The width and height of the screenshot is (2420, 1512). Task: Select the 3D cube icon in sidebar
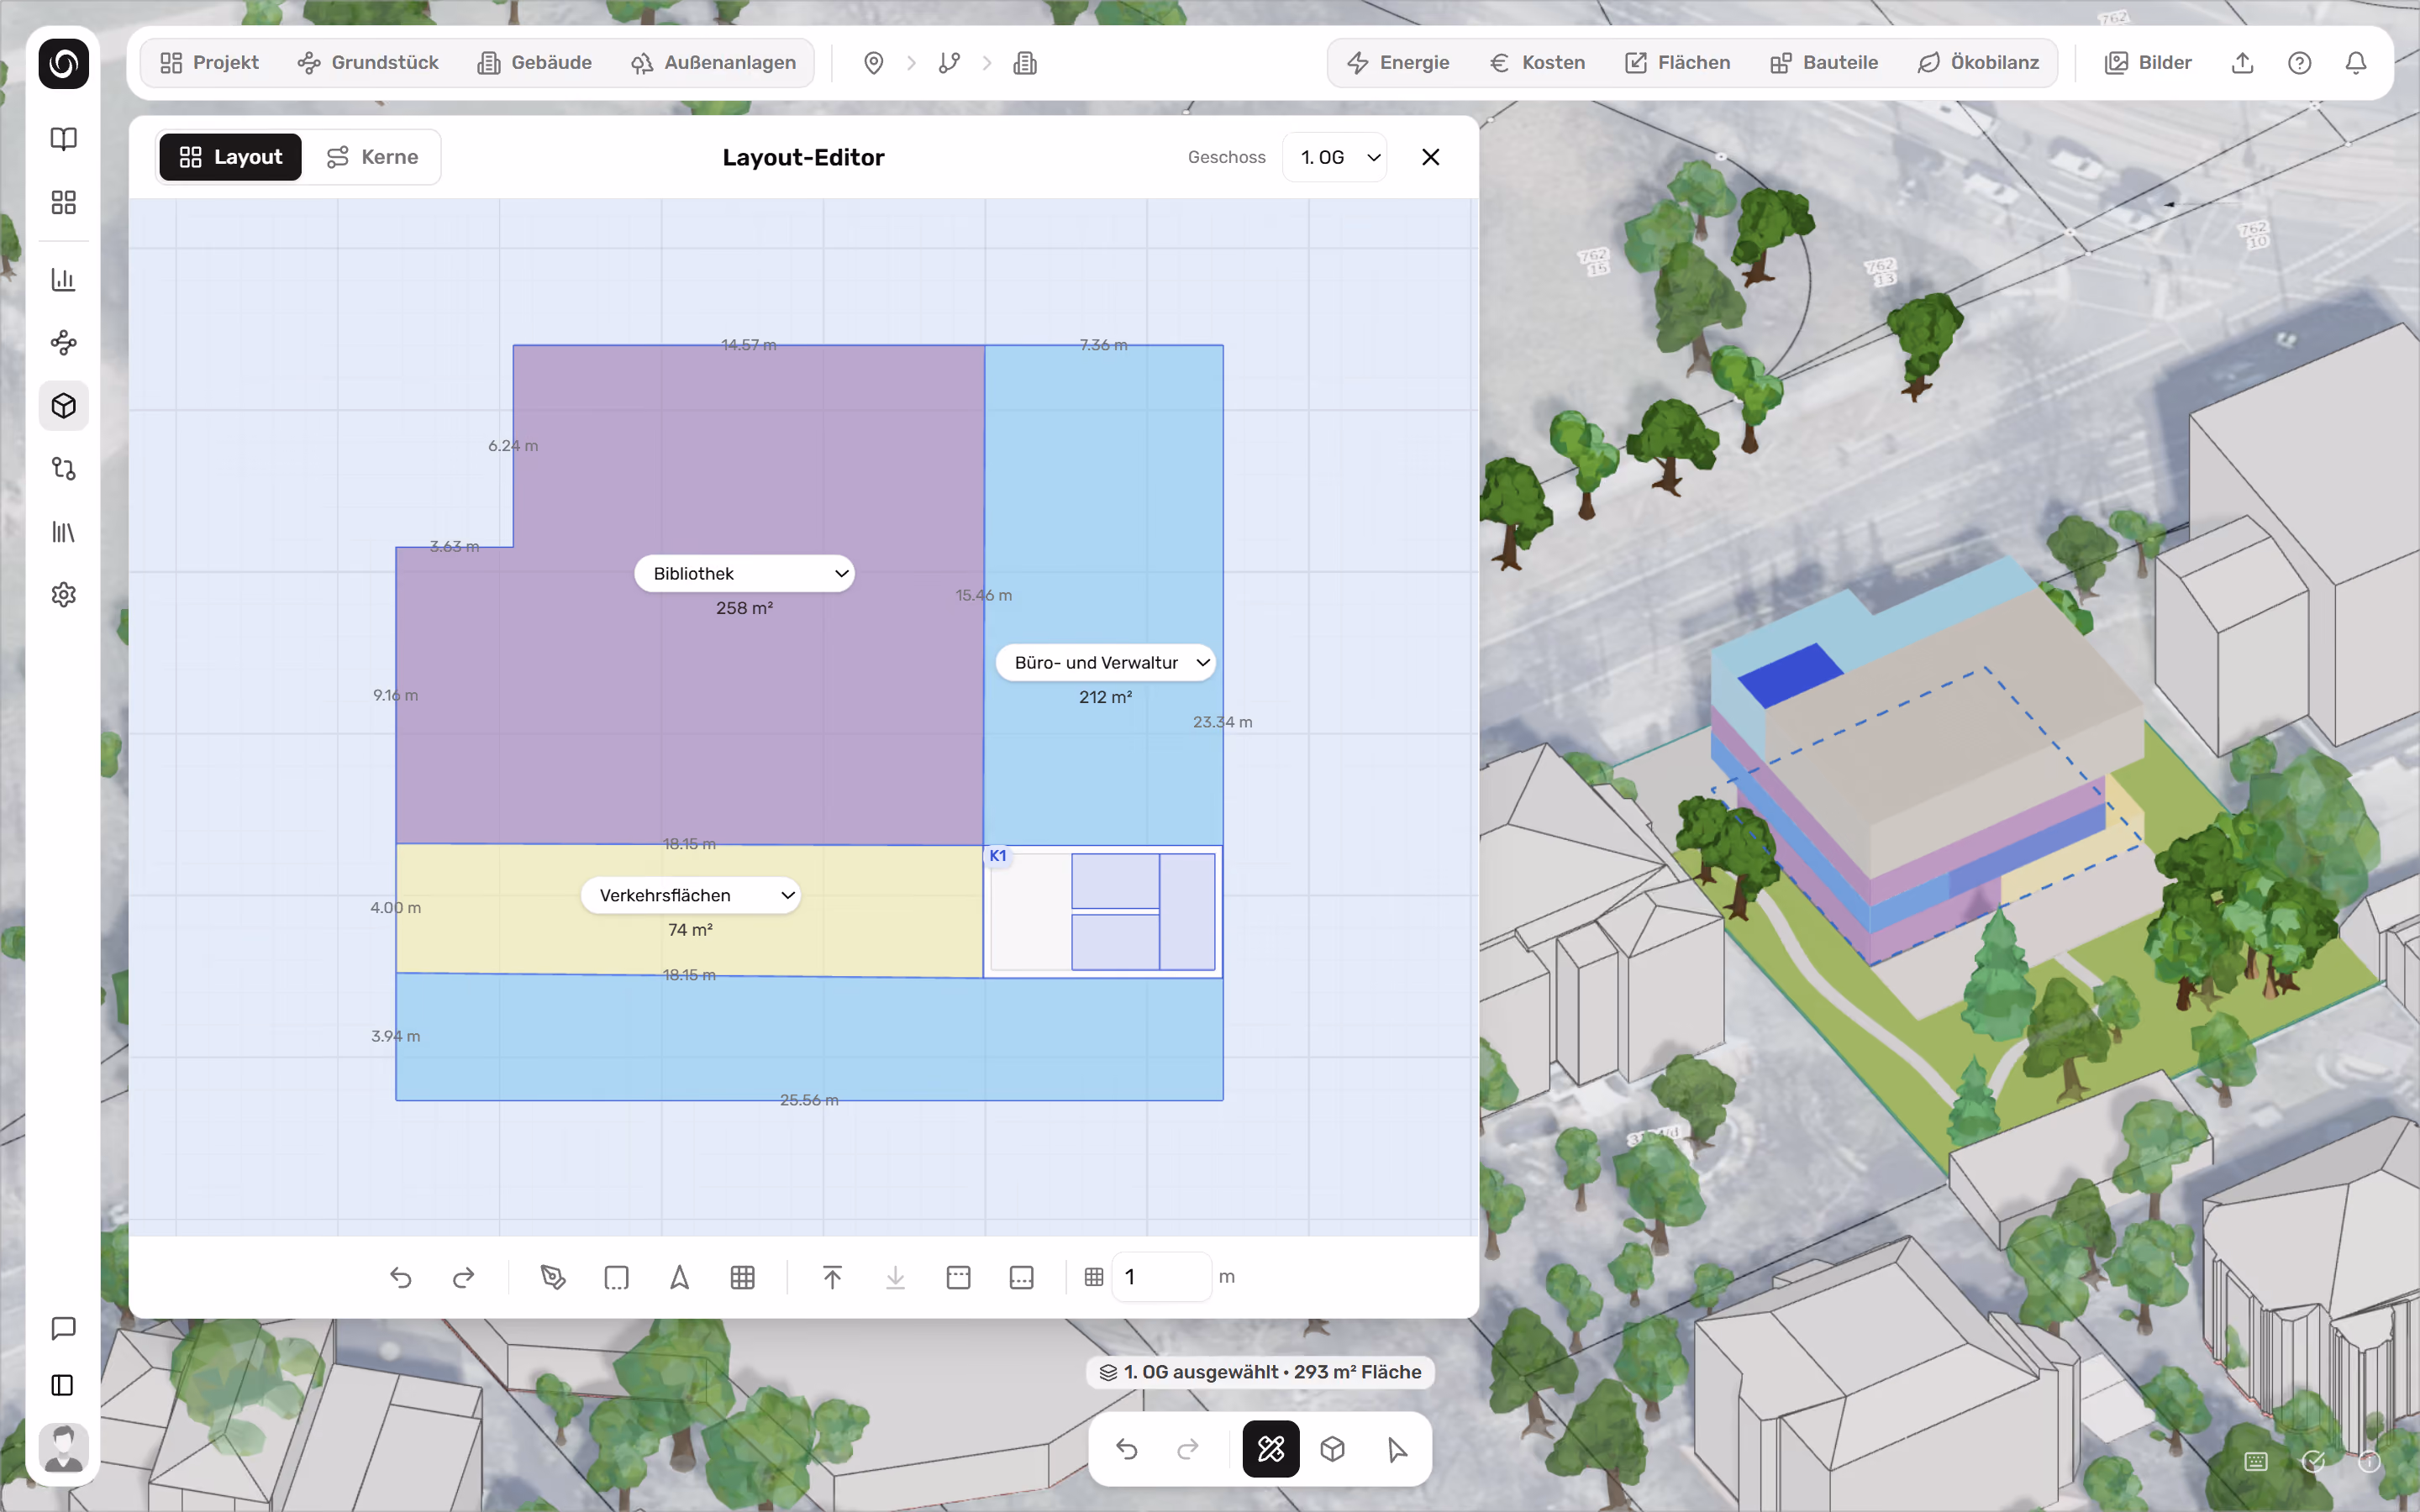click(63, 406)
